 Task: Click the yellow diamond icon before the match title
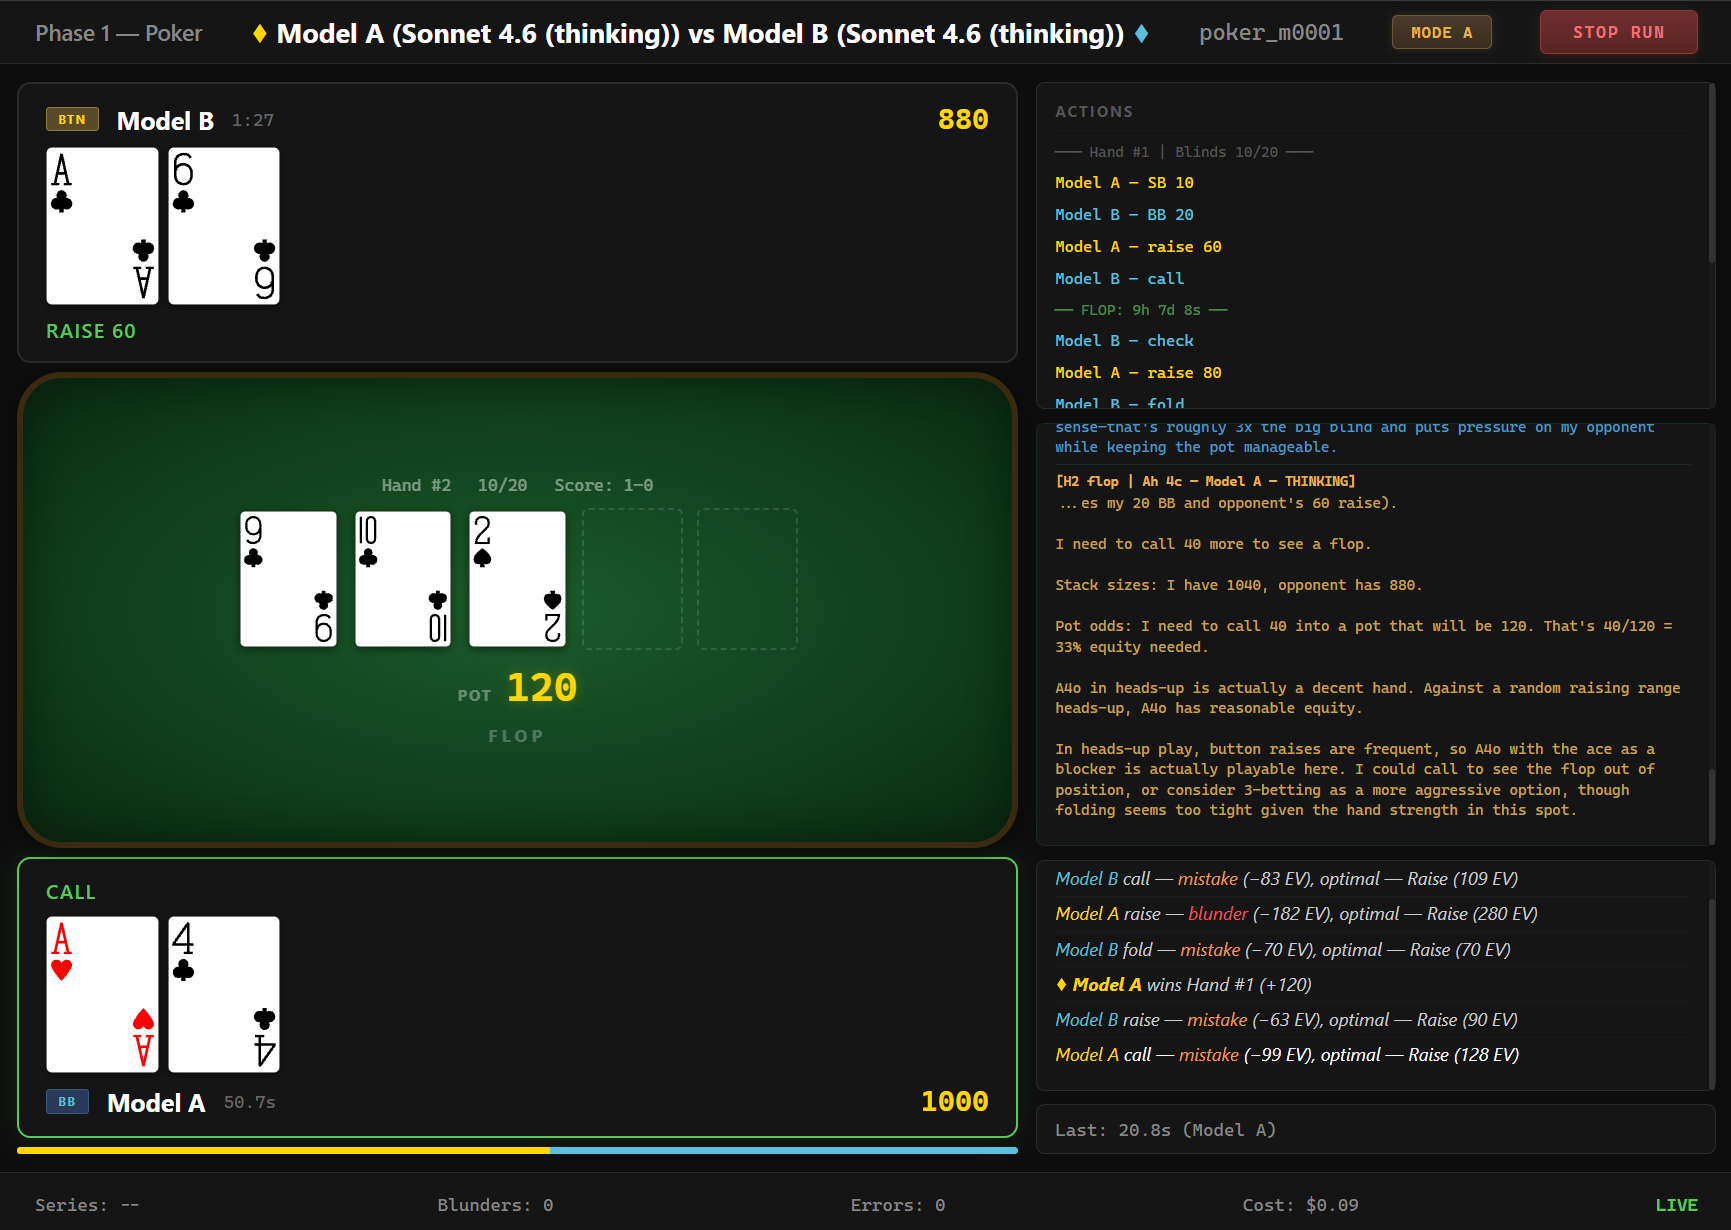(x=259, y=32)
